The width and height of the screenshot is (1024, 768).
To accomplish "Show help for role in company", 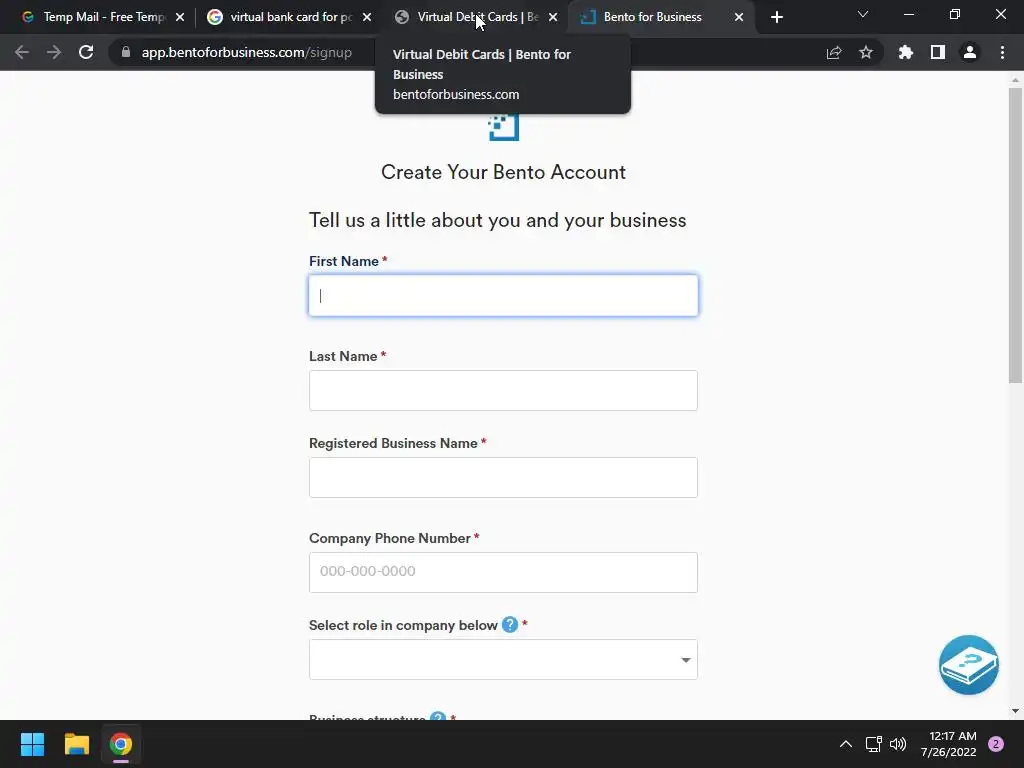I will coord(510,625).
